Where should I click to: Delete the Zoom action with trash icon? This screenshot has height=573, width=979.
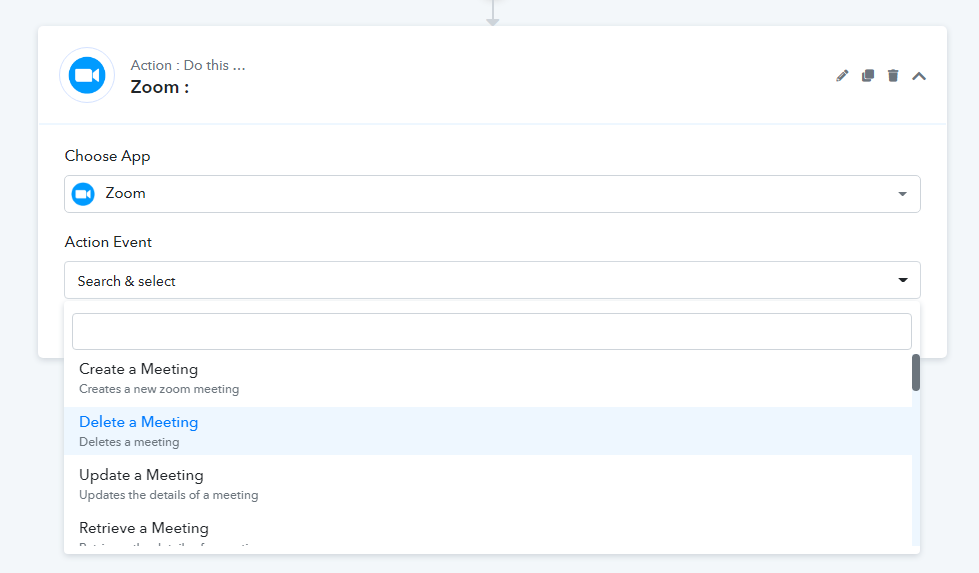(893, 76)
